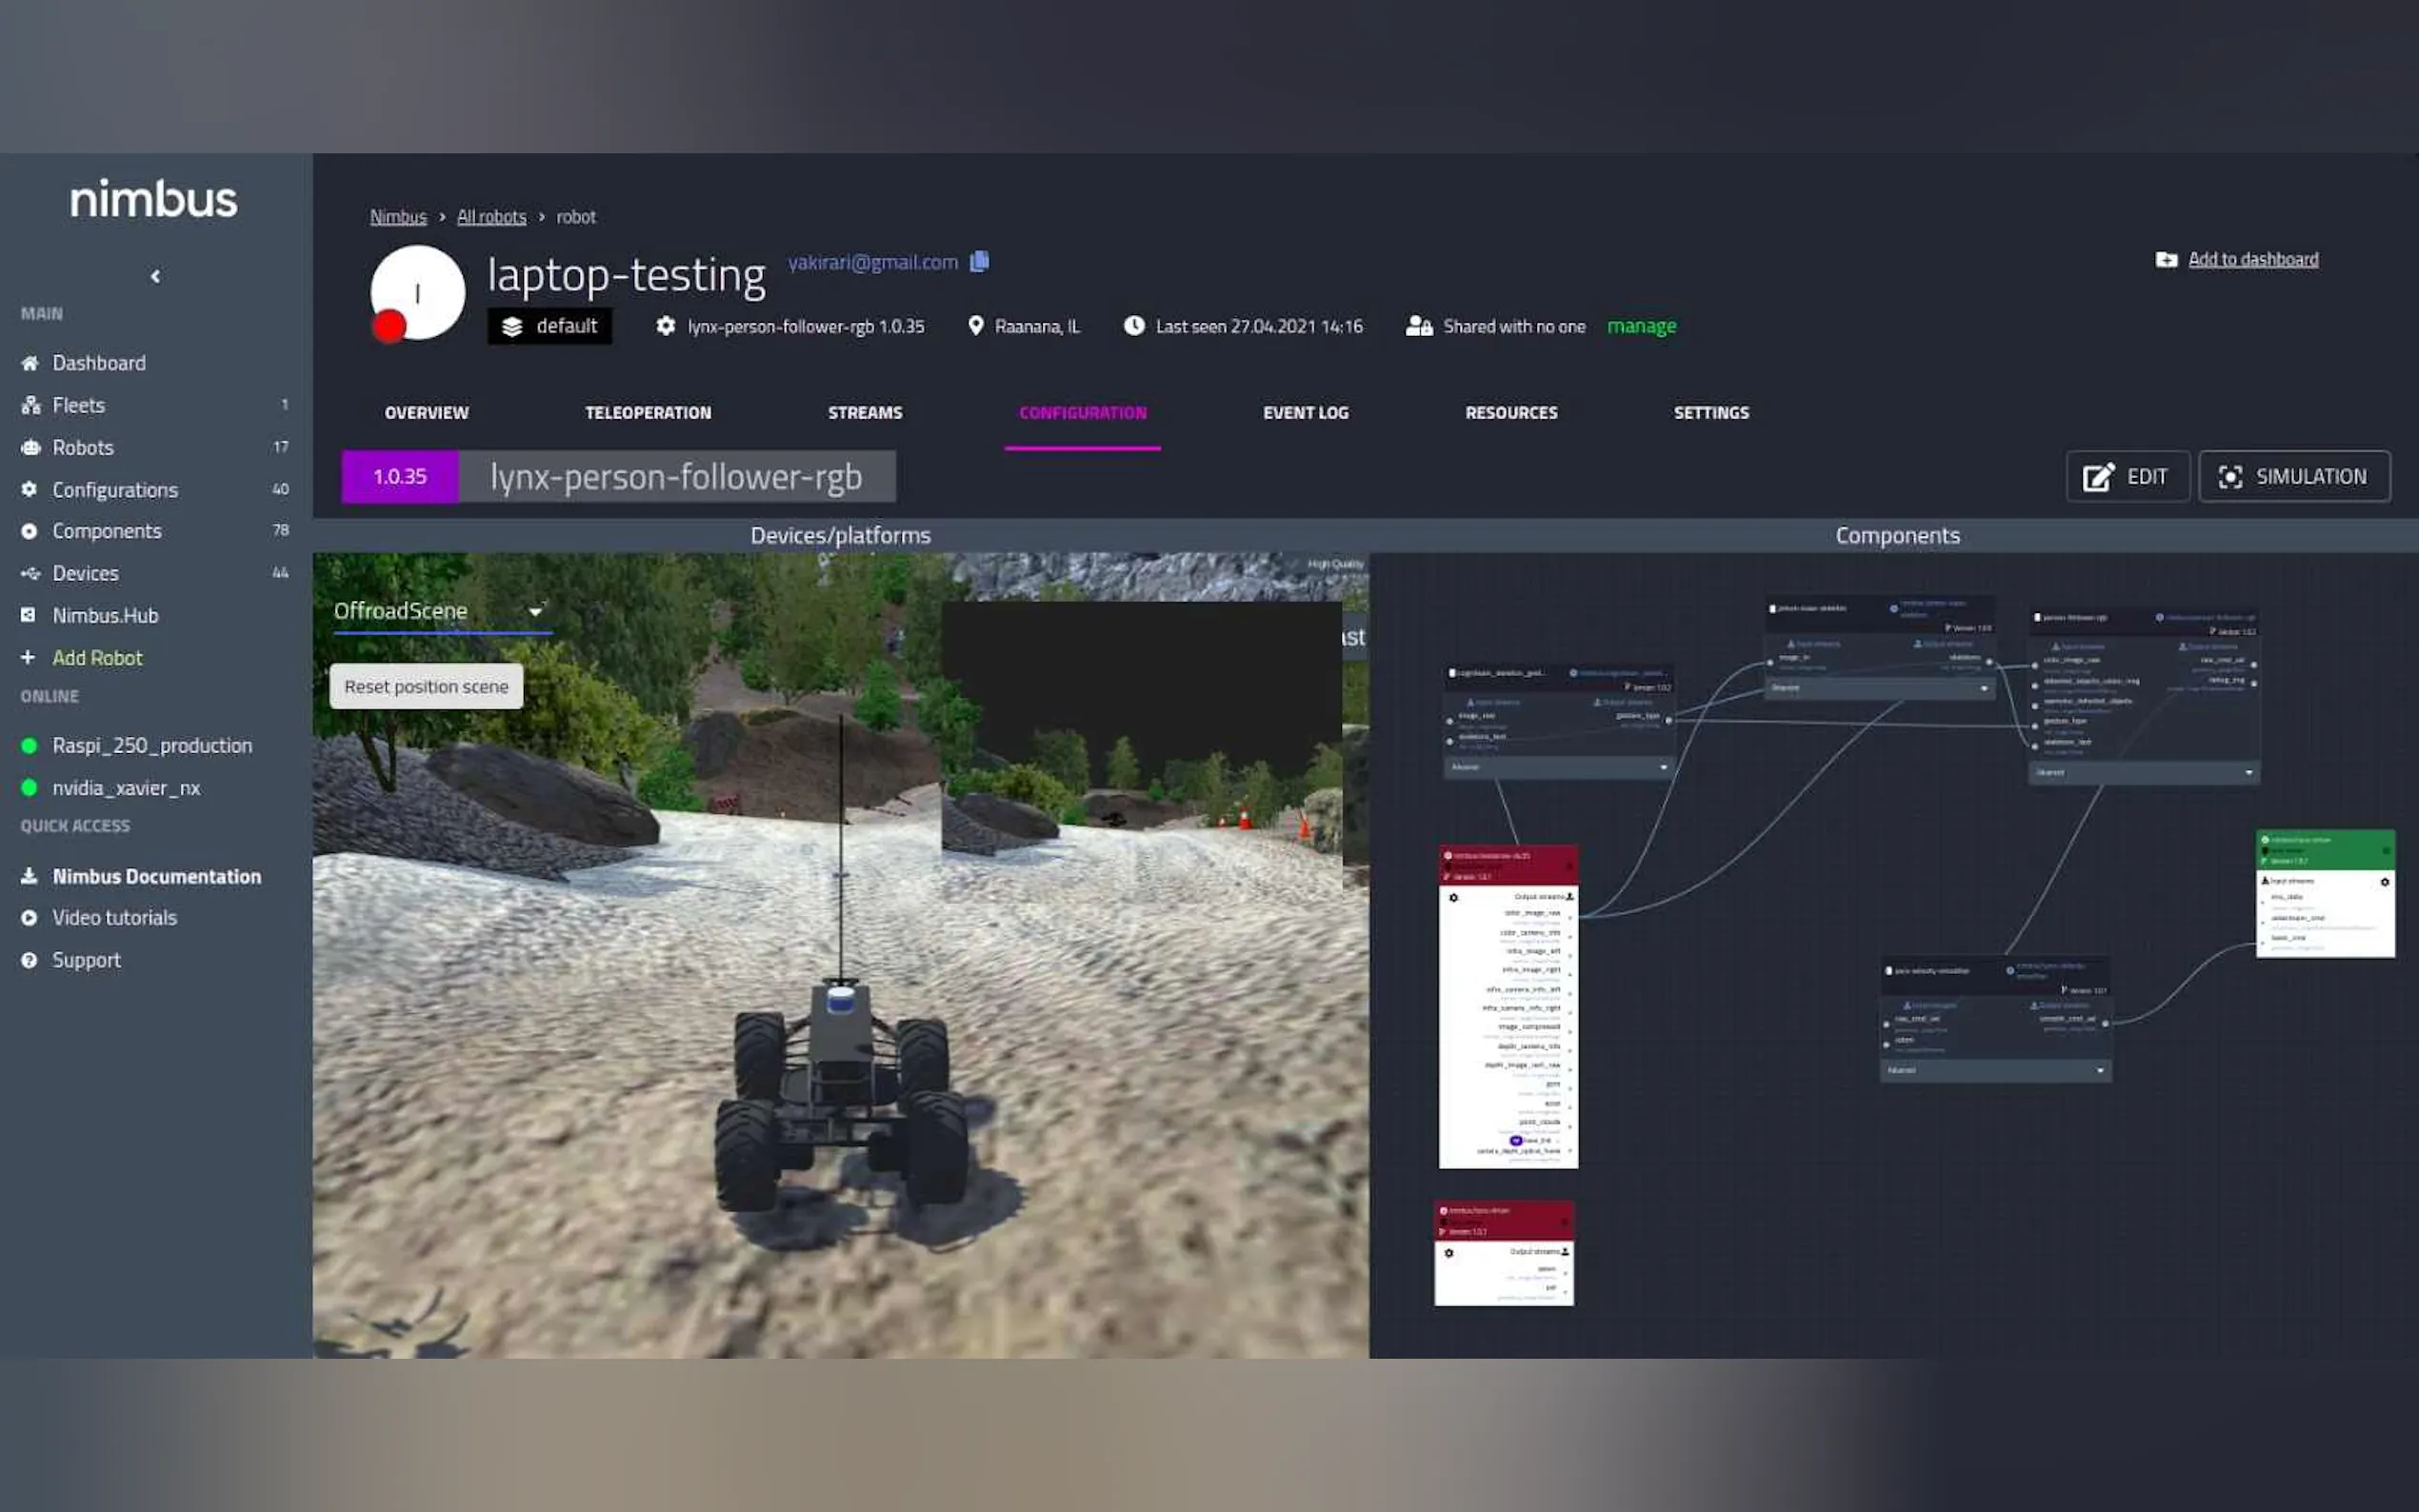Screen dimensions: 2419x1512
Task: Open Dashboard from the sidebar
Action: tap(98, 363)
